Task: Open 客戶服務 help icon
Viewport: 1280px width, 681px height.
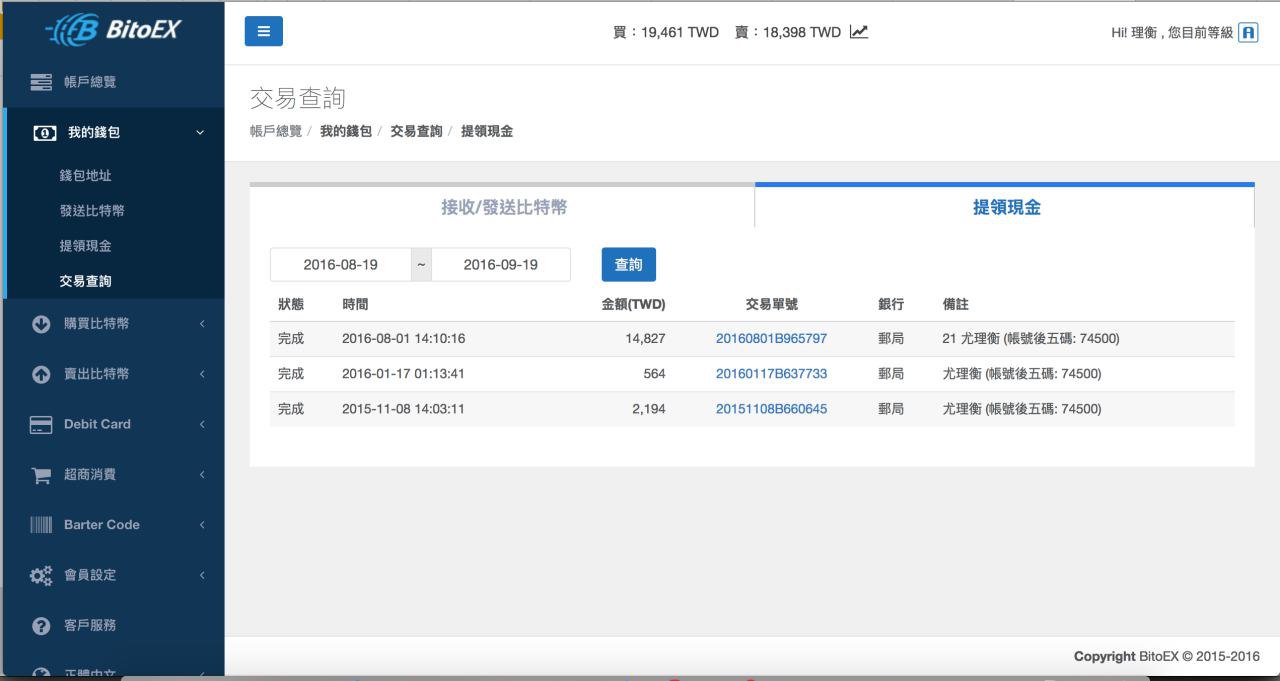Action: point(41,626)
